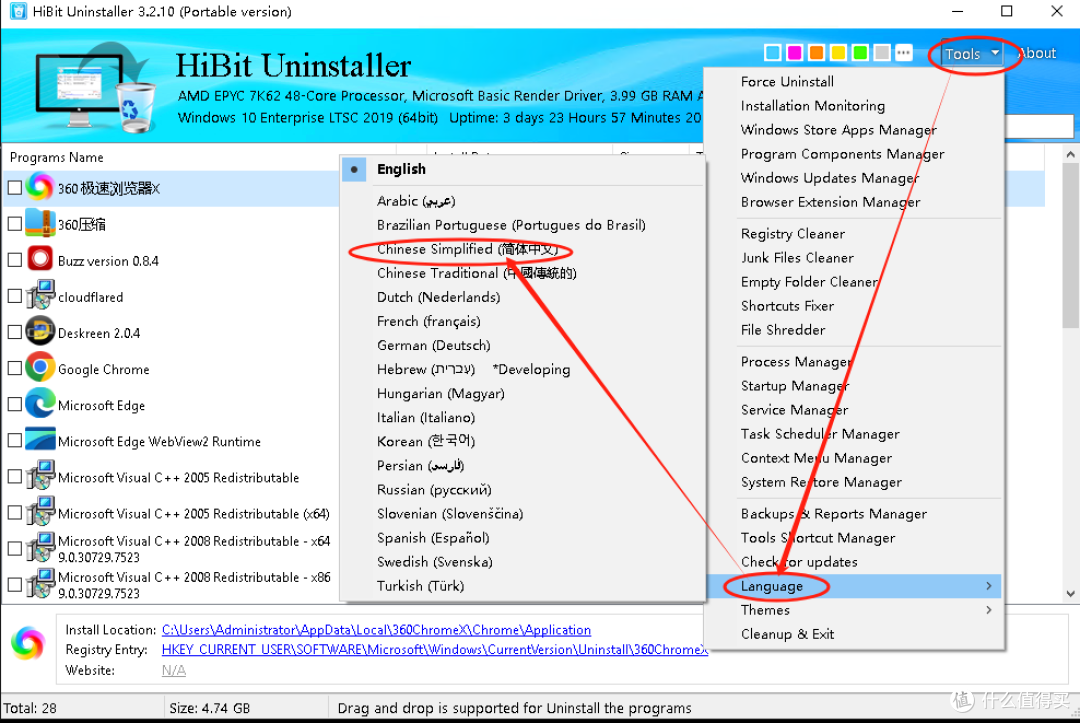Expand the Themes submenu
This screenshot has width=1080, height=723.
click(x=765, y=610)
